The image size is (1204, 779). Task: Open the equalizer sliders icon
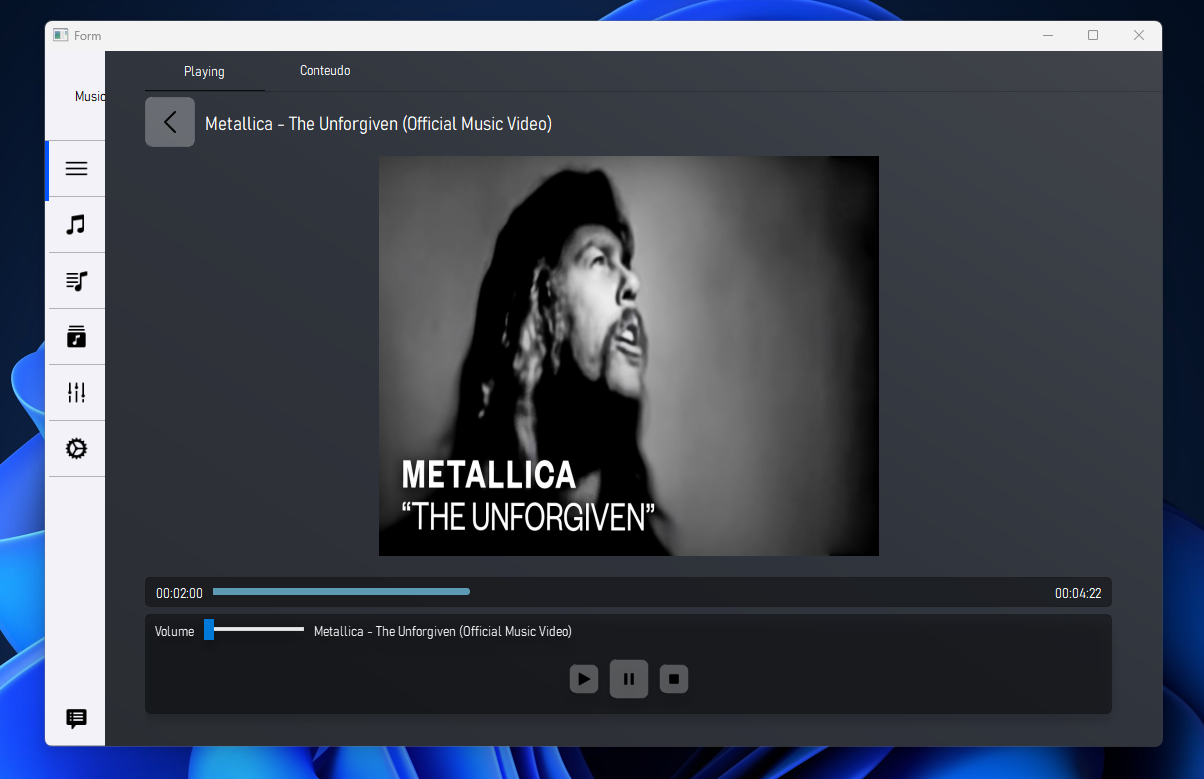click(x=76, y=393)
